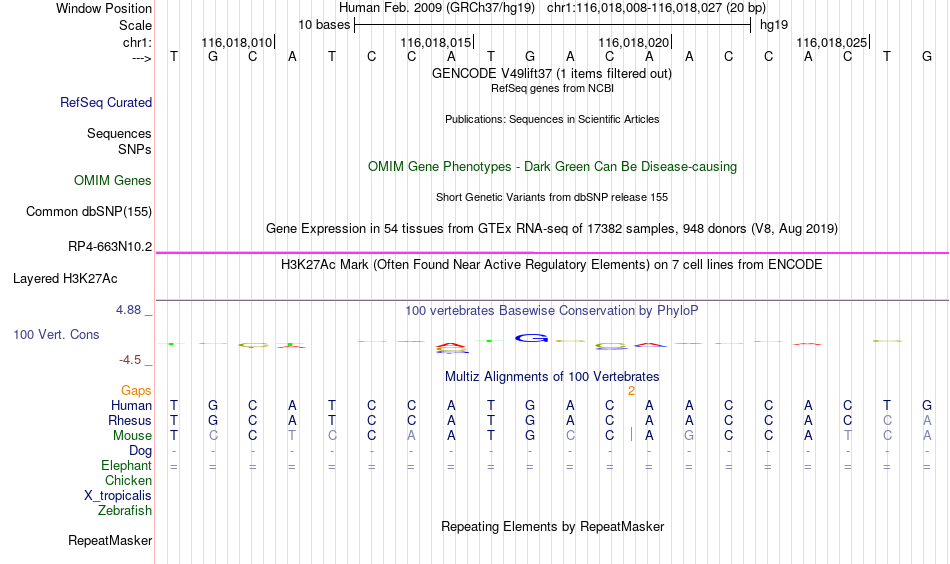Click the GRCh37/hg19 window position title

[553, 8]
